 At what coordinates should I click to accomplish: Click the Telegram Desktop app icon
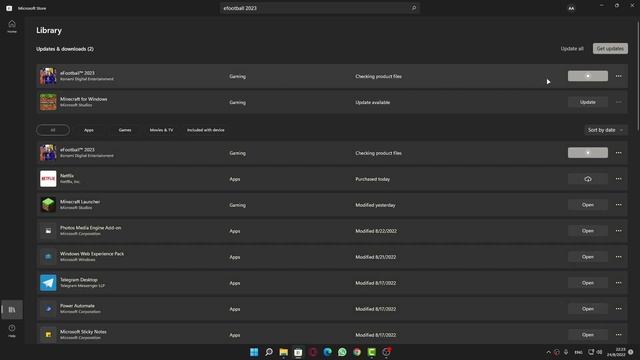point(48,283)
